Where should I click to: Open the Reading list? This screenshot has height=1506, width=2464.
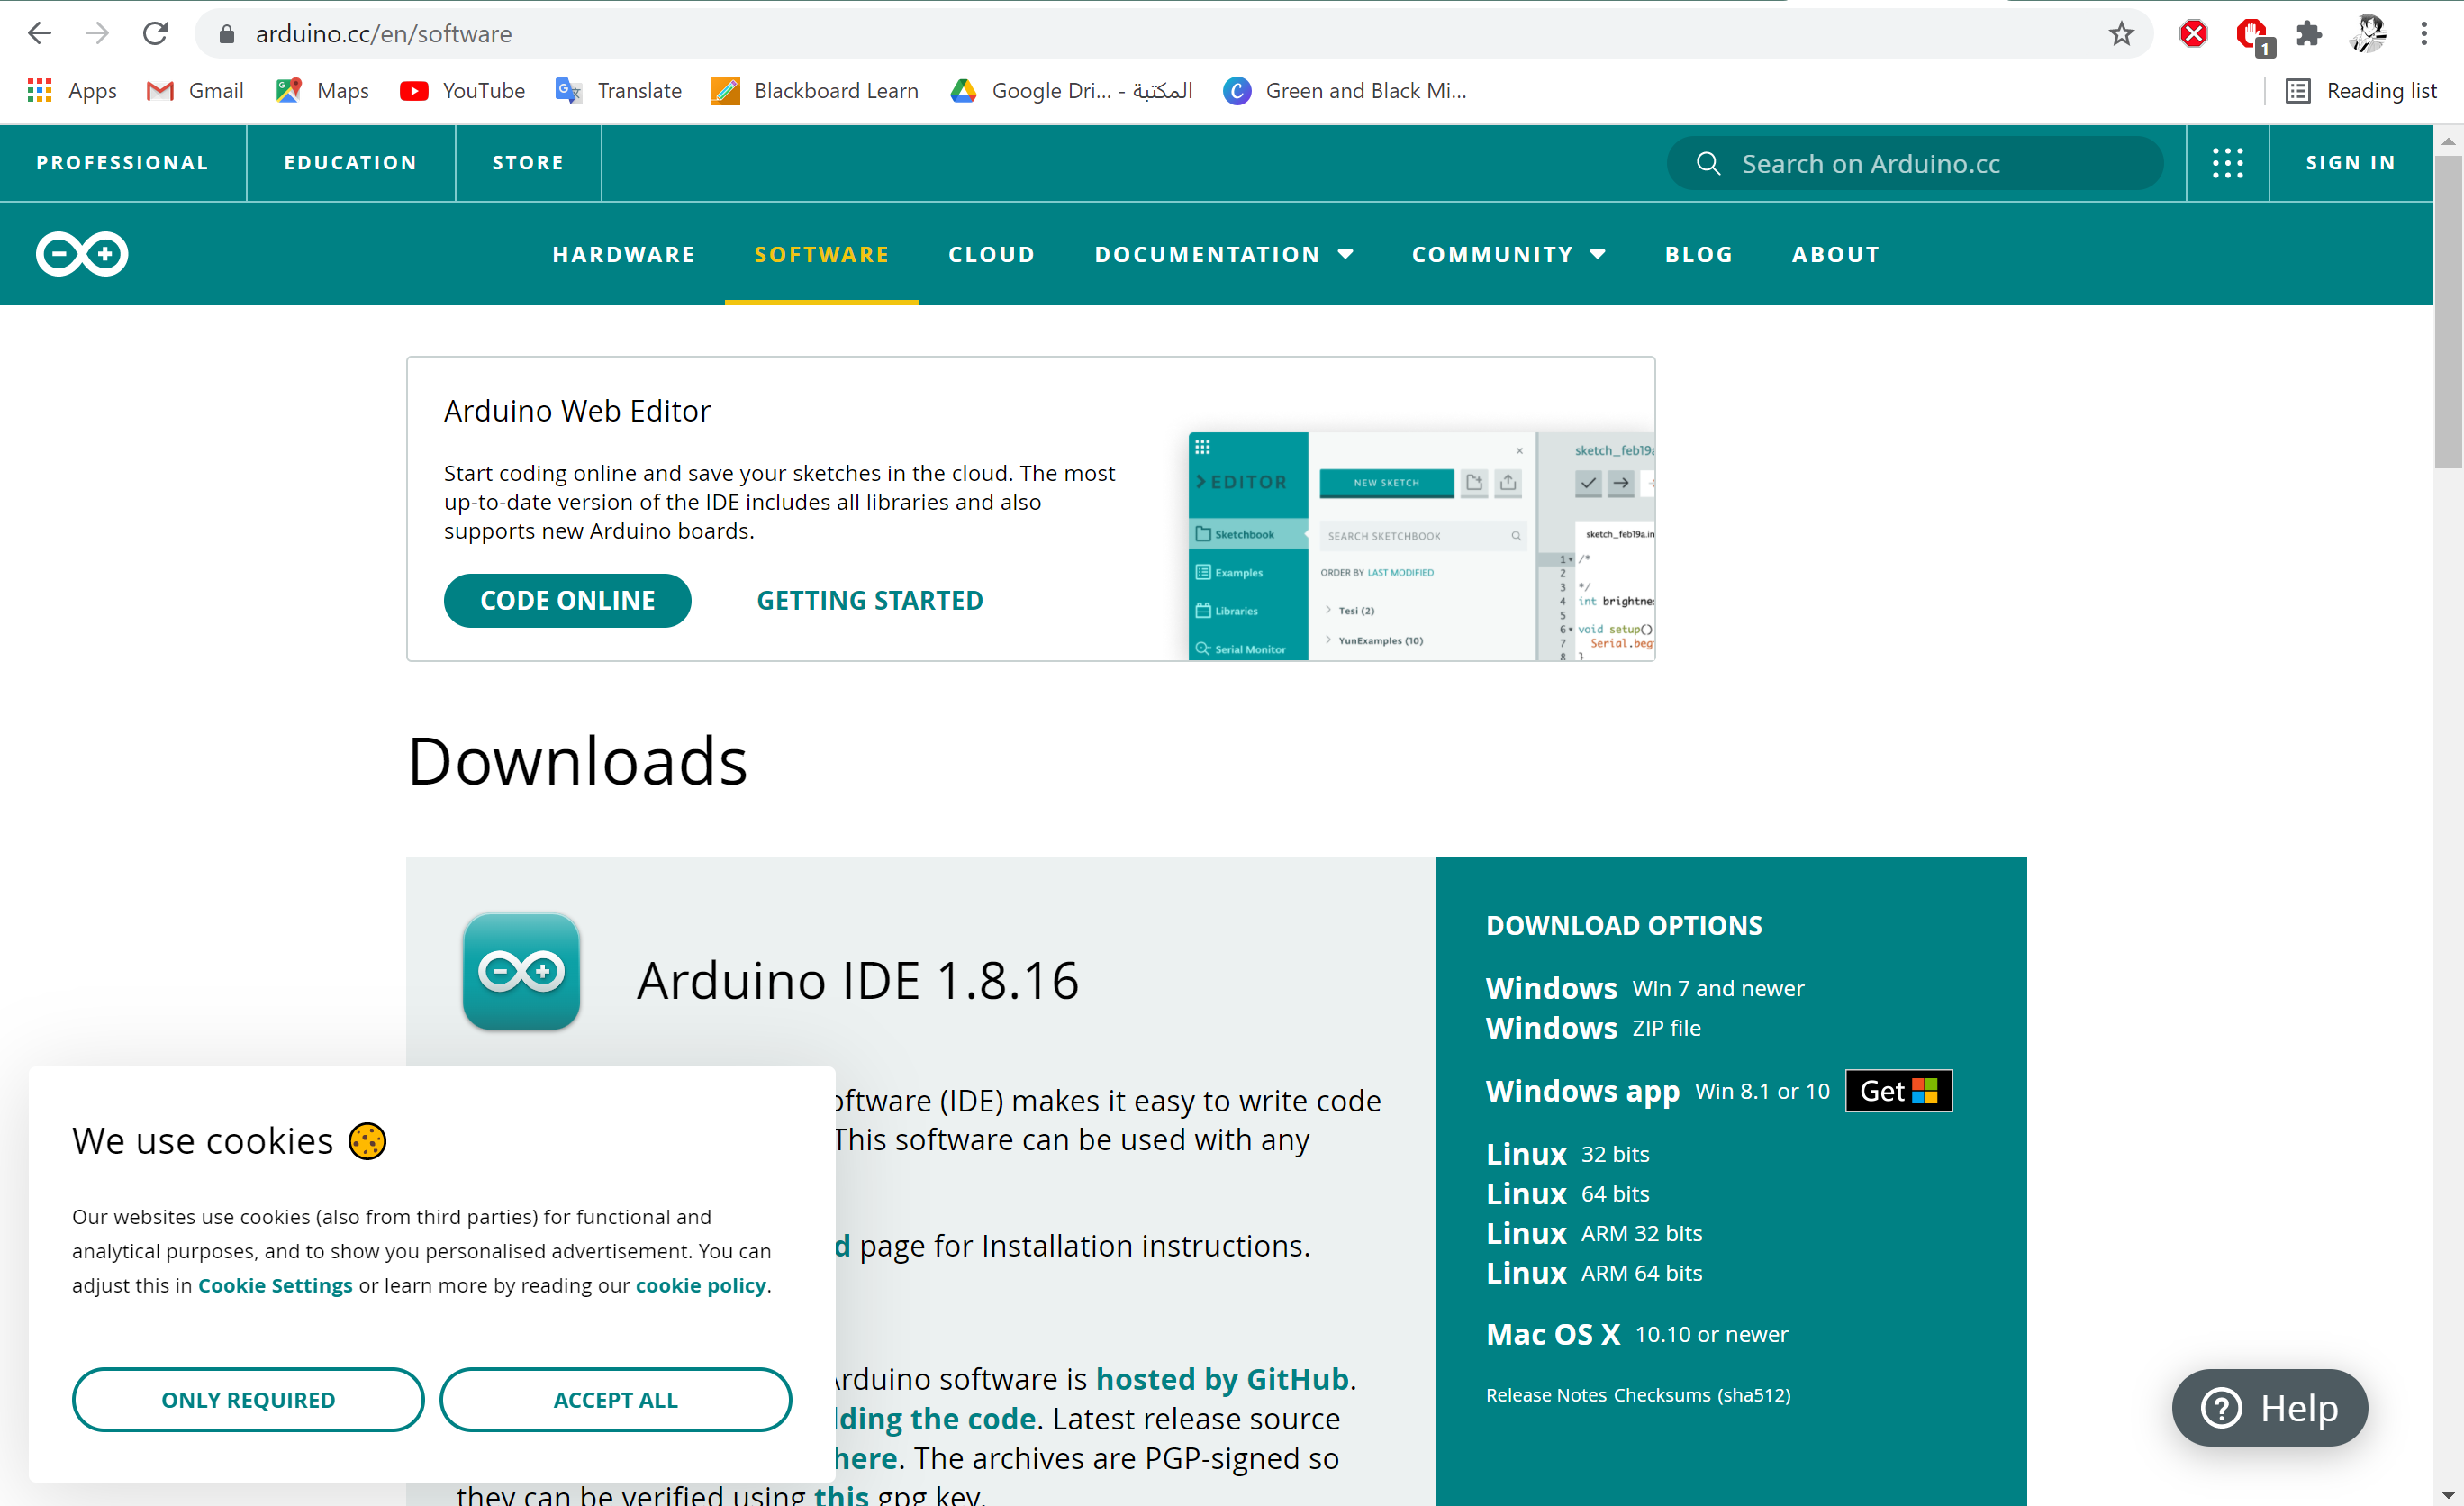(x=2362, y=91)
